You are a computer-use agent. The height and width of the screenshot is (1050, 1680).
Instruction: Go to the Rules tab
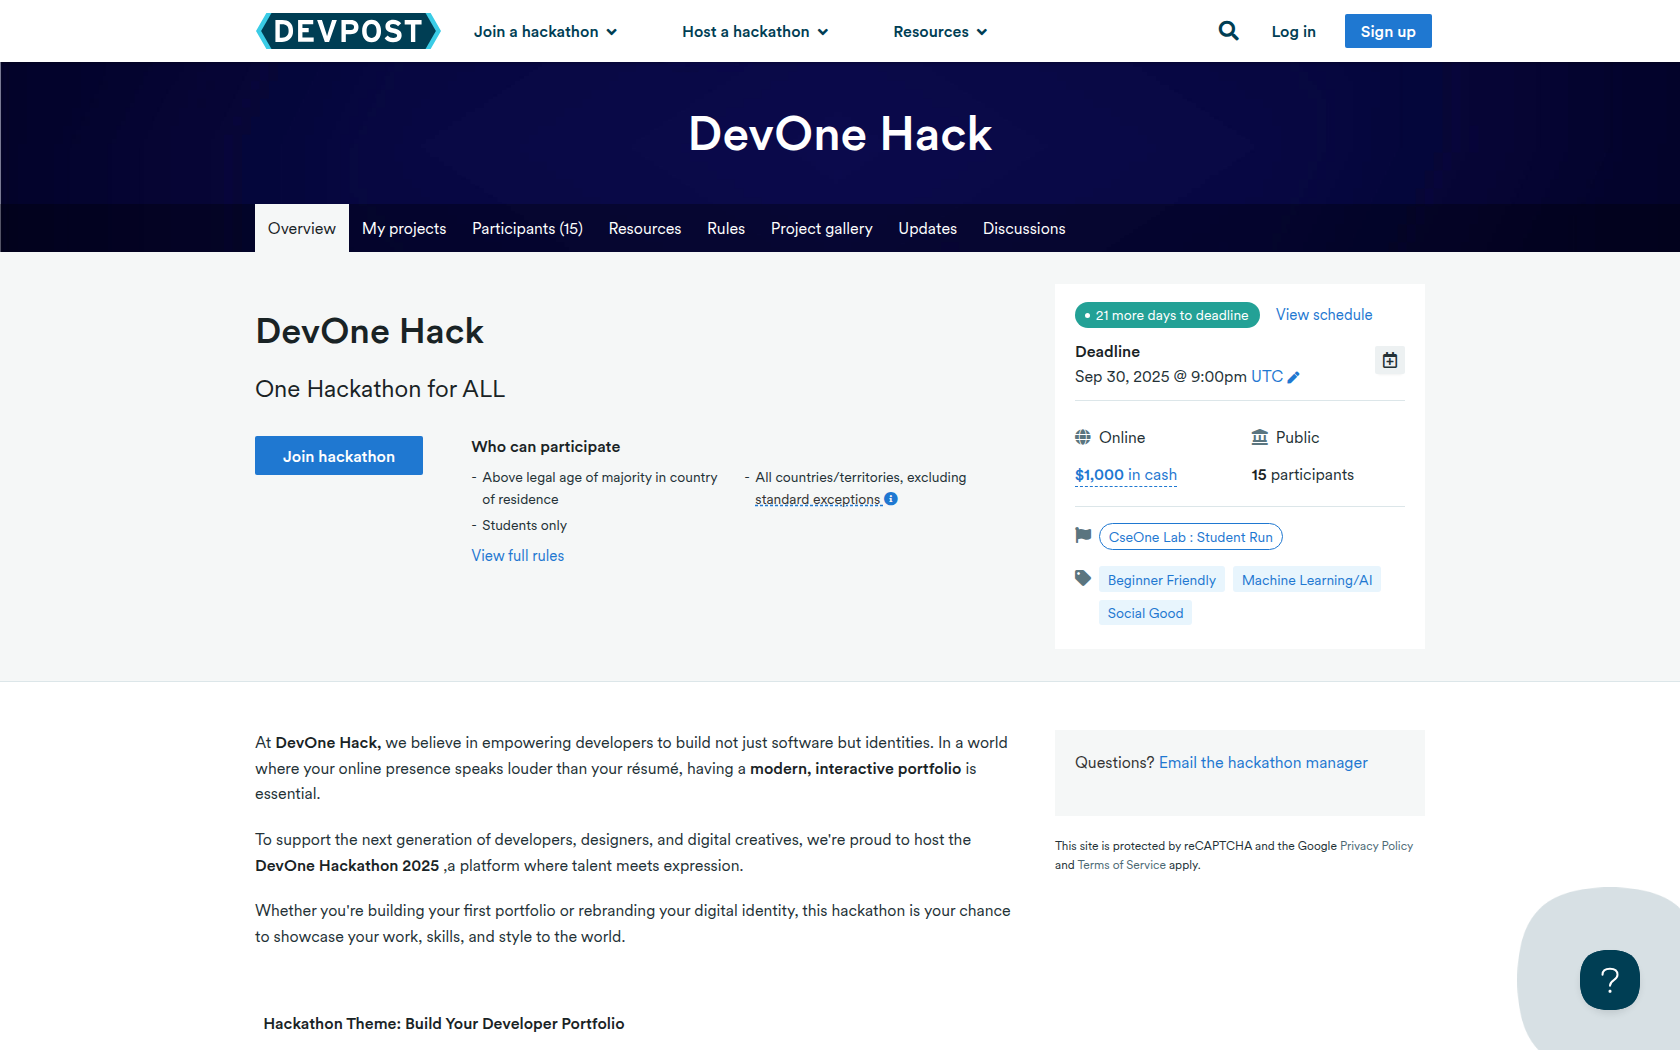point(726,229)
